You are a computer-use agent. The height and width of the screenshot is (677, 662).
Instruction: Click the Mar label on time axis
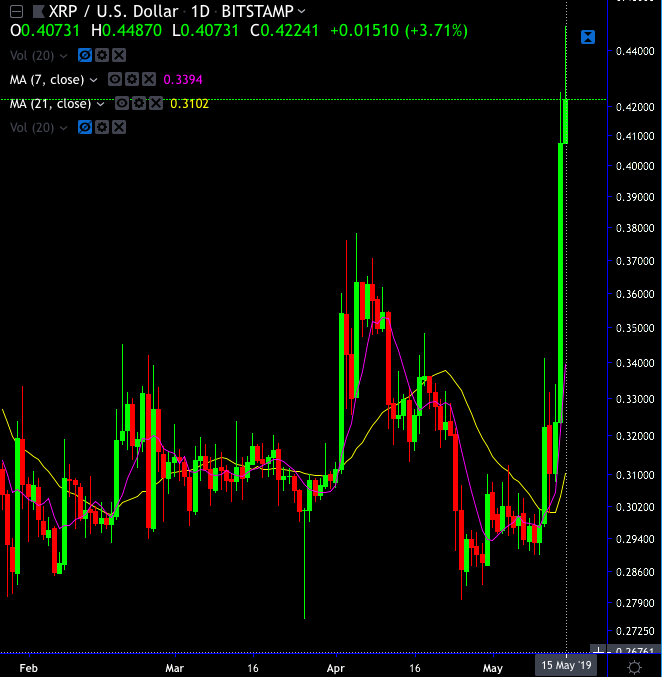click(174, 668)
